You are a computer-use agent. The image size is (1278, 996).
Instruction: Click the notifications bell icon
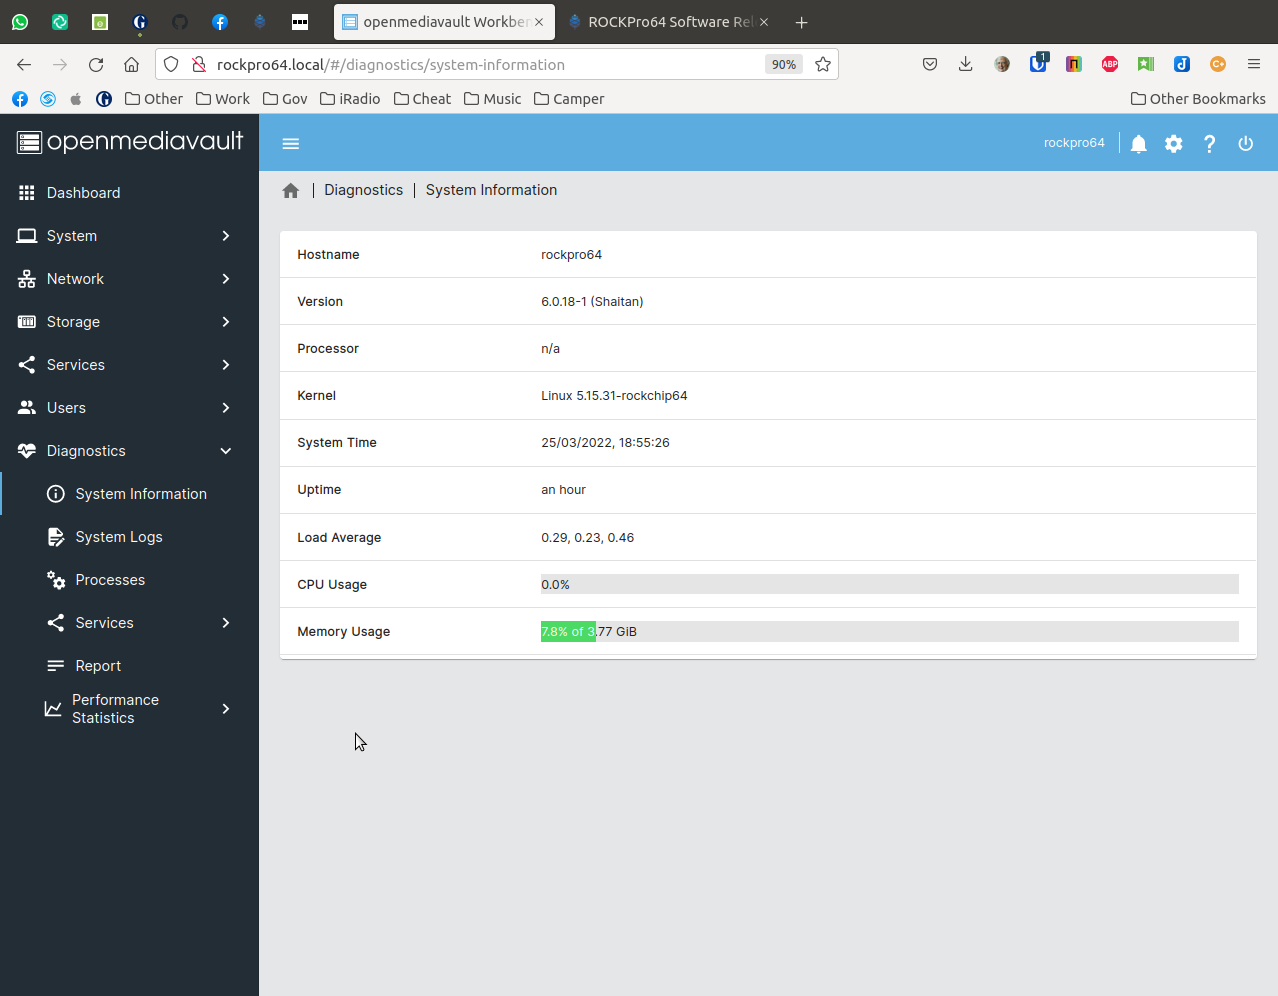click(x=1138, y=144)
